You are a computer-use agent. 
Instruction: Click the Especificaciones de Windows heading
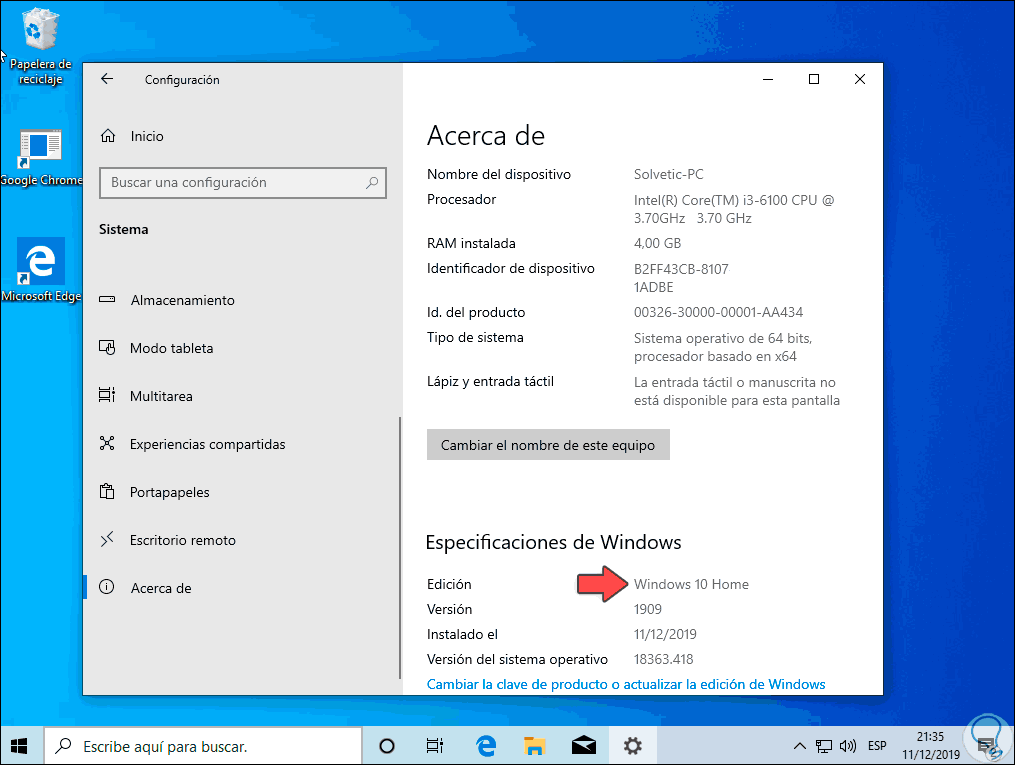point(553,542)
